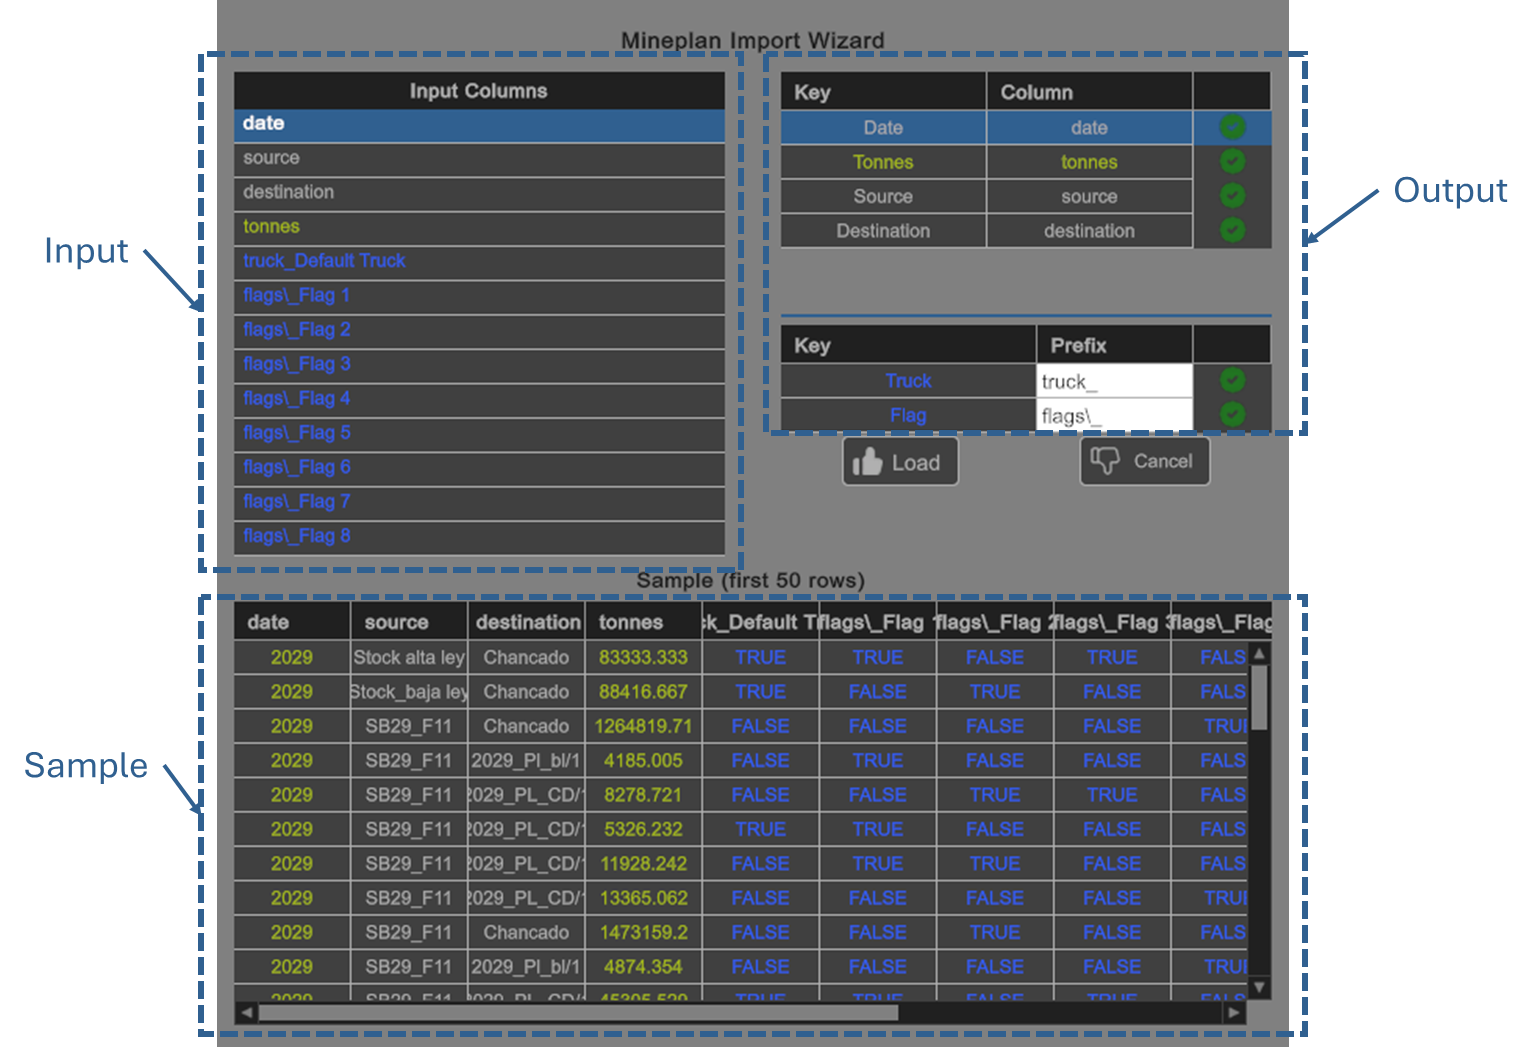Click the green check beside the Date key row
This screenshot has height=1047, width=1531.
click(1232, 127)
